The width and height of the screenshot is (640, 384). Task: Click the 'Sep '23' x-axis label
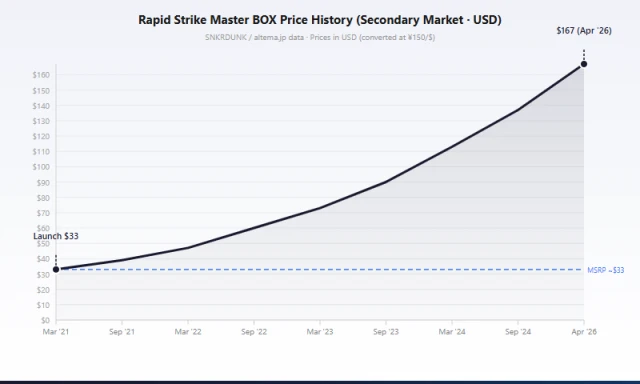(x=386, y=332)
